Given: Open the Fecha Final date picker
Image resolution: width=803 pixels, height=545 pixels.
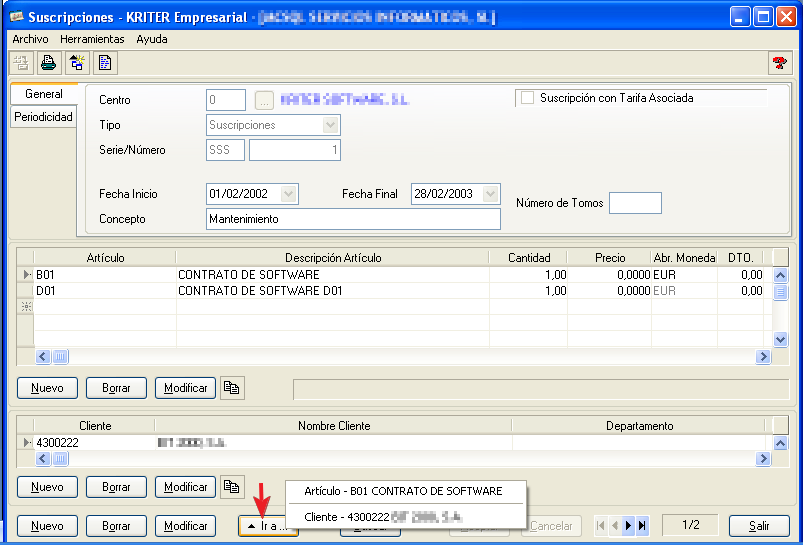Looking at the screenshot, I should click(491, 194).
